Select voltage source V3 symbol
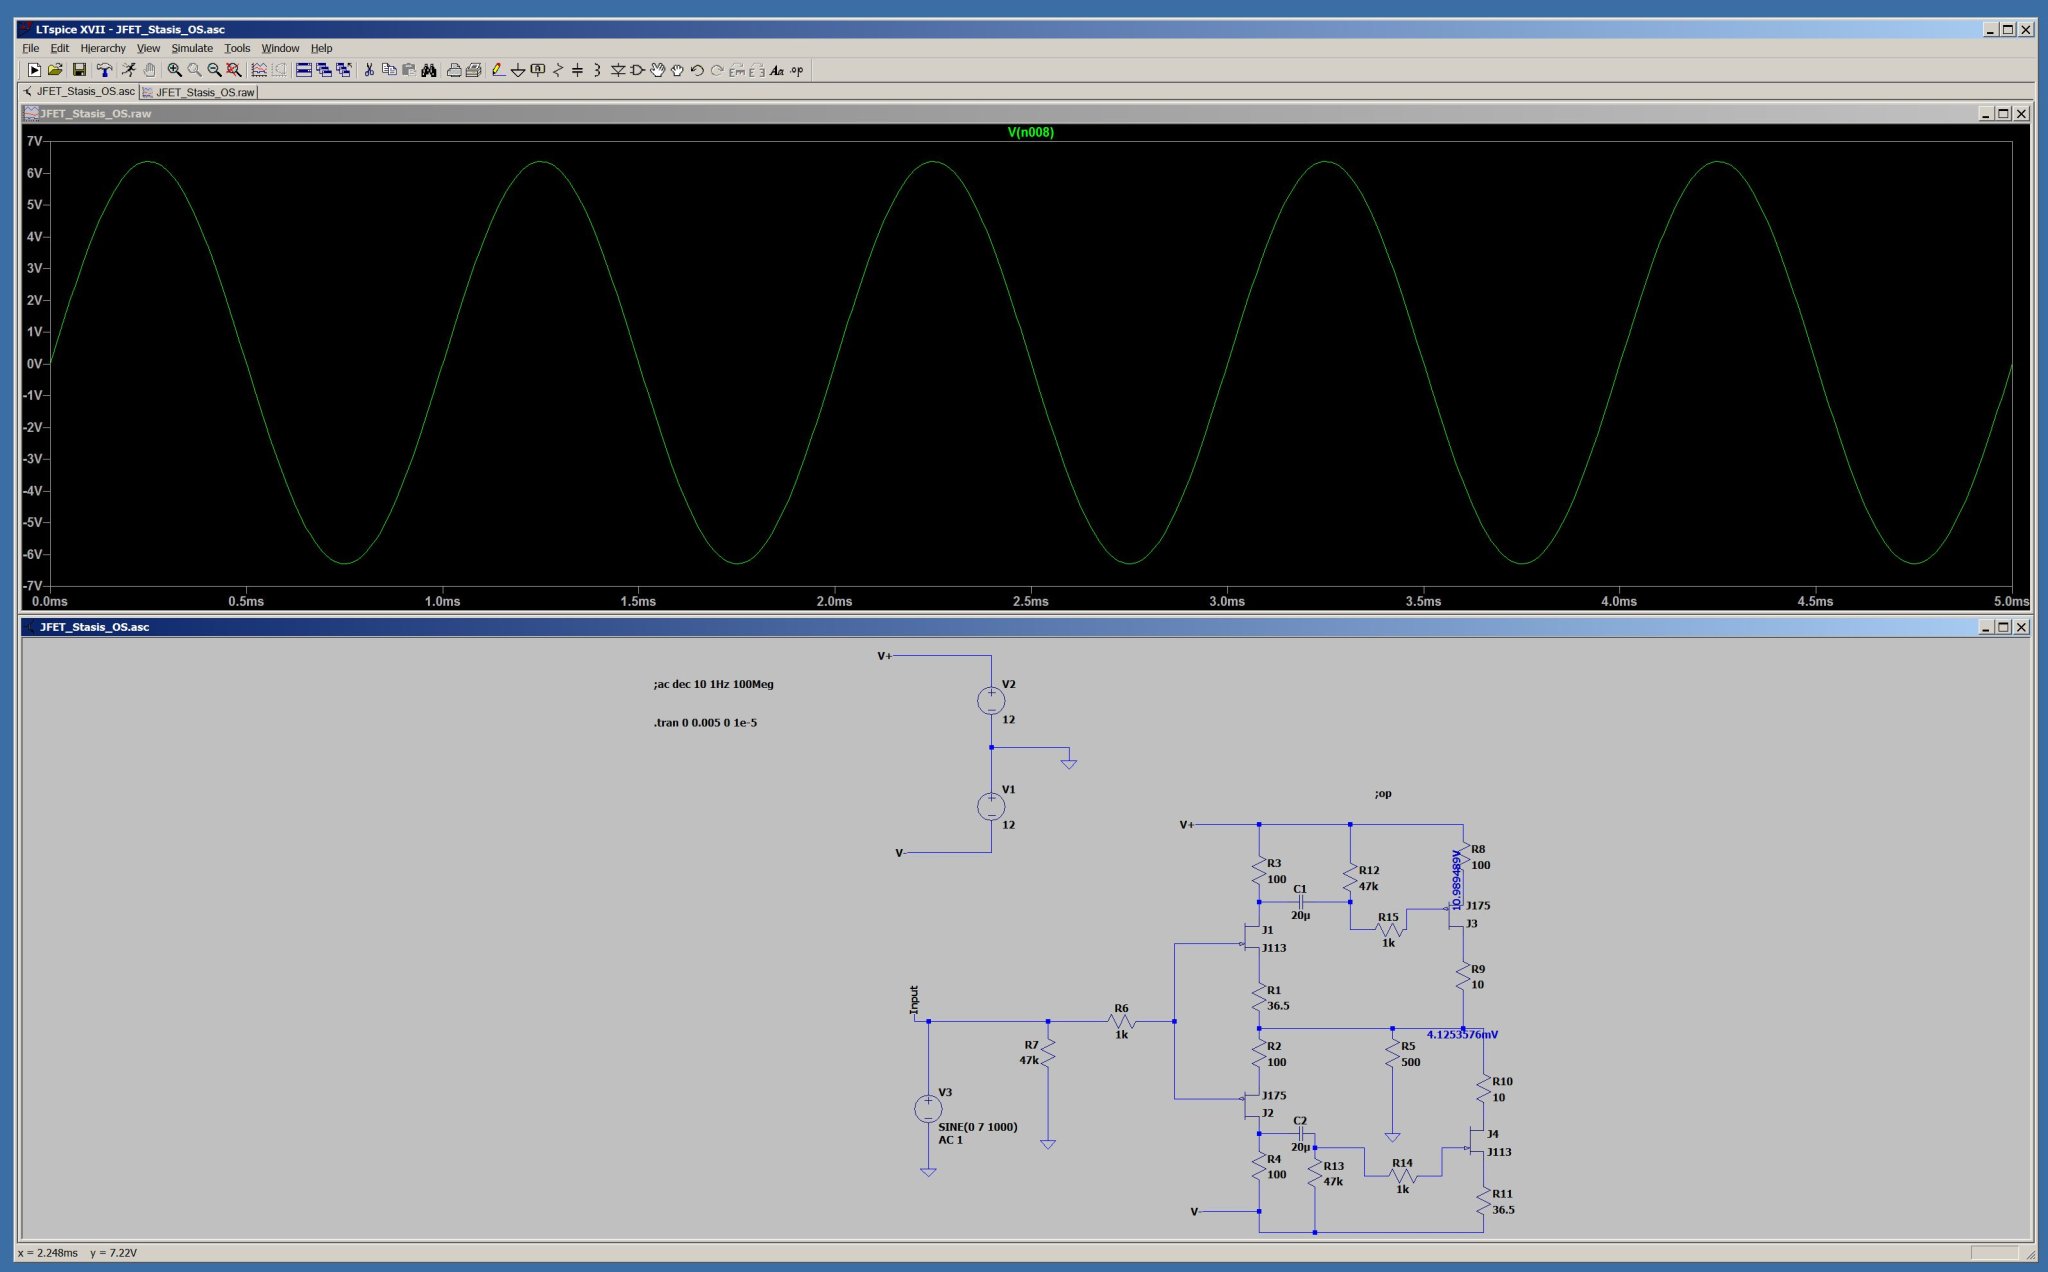Viewport: 2048px width, 1272px height. (x=928, y=1108)
